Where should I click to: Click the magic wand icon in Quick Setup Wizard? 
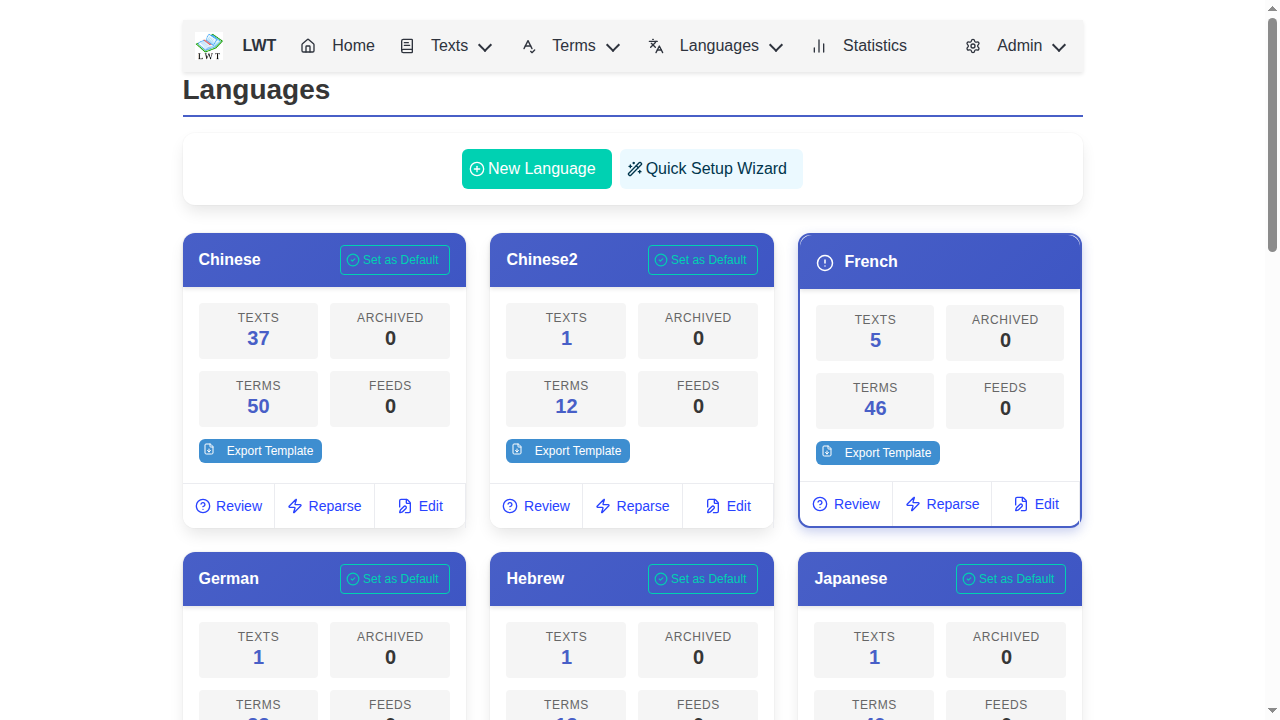tap(635, 168)
